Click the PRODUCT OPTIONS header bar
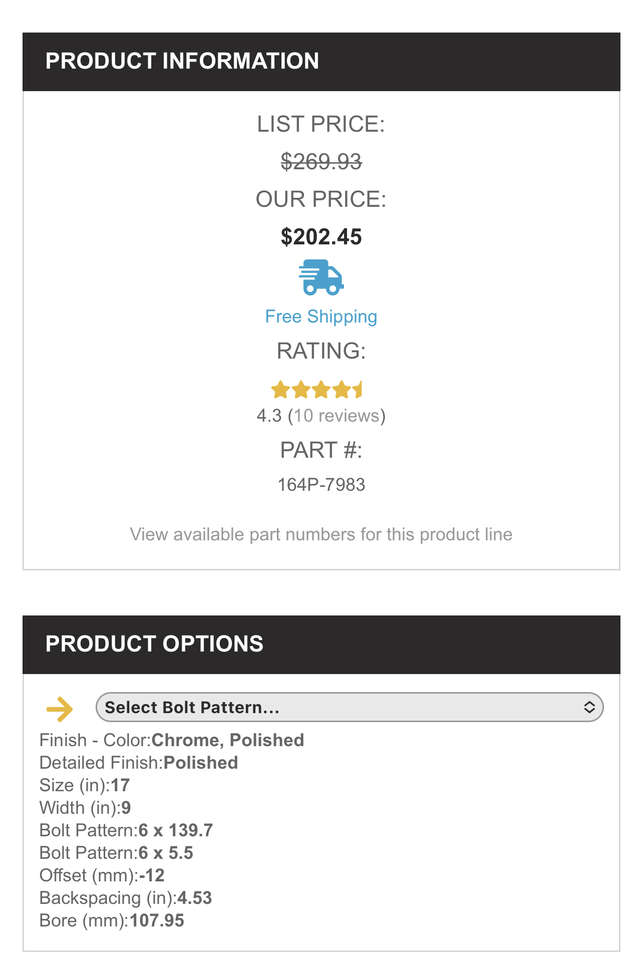The height and width of the screenshot is (960, 643). point(321,644)
